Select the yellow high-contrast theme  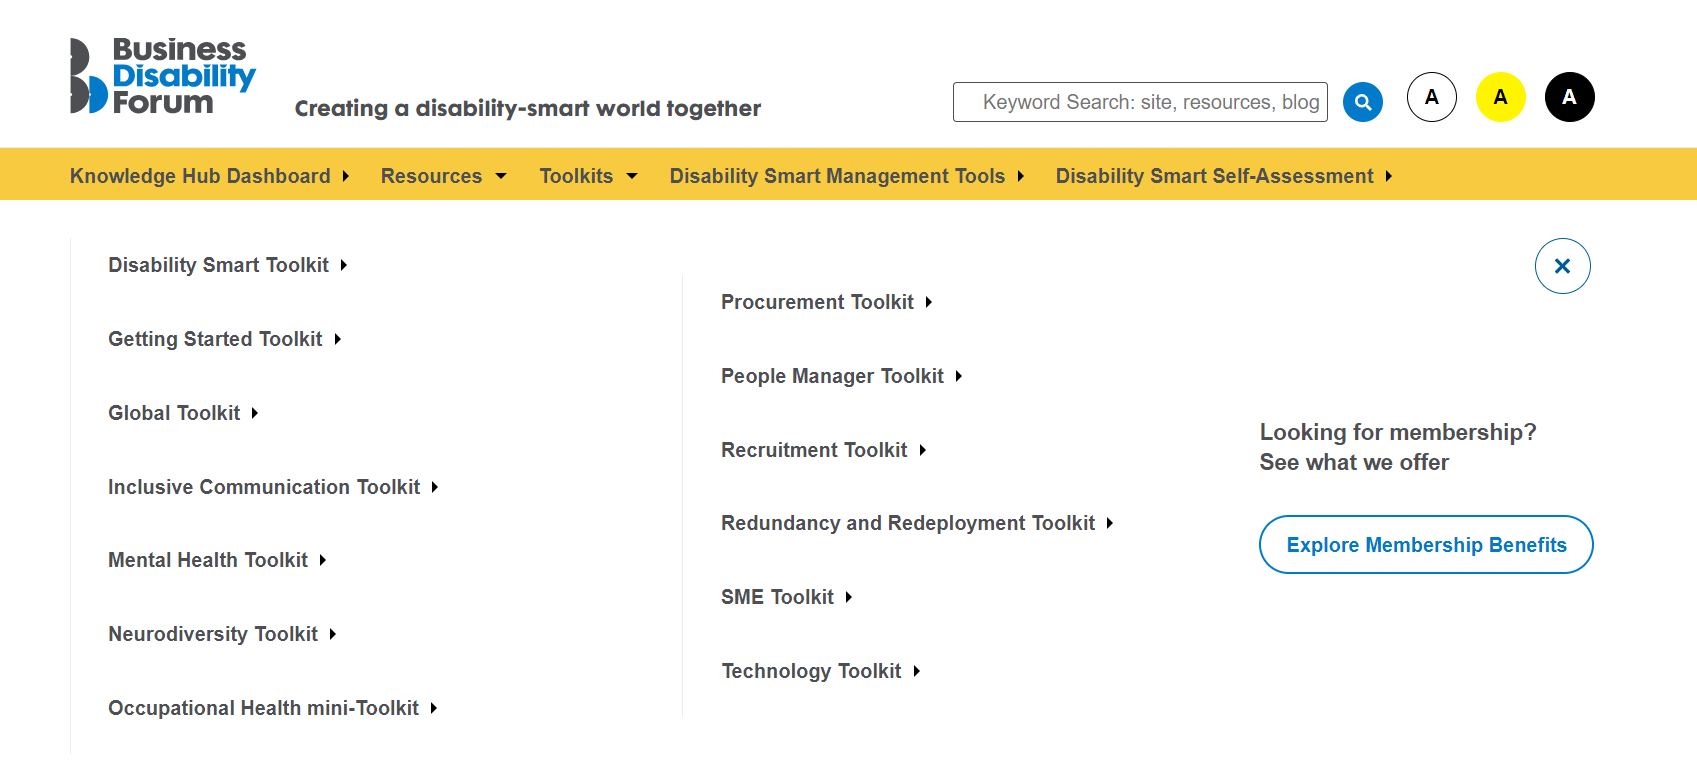[1501, 97]
